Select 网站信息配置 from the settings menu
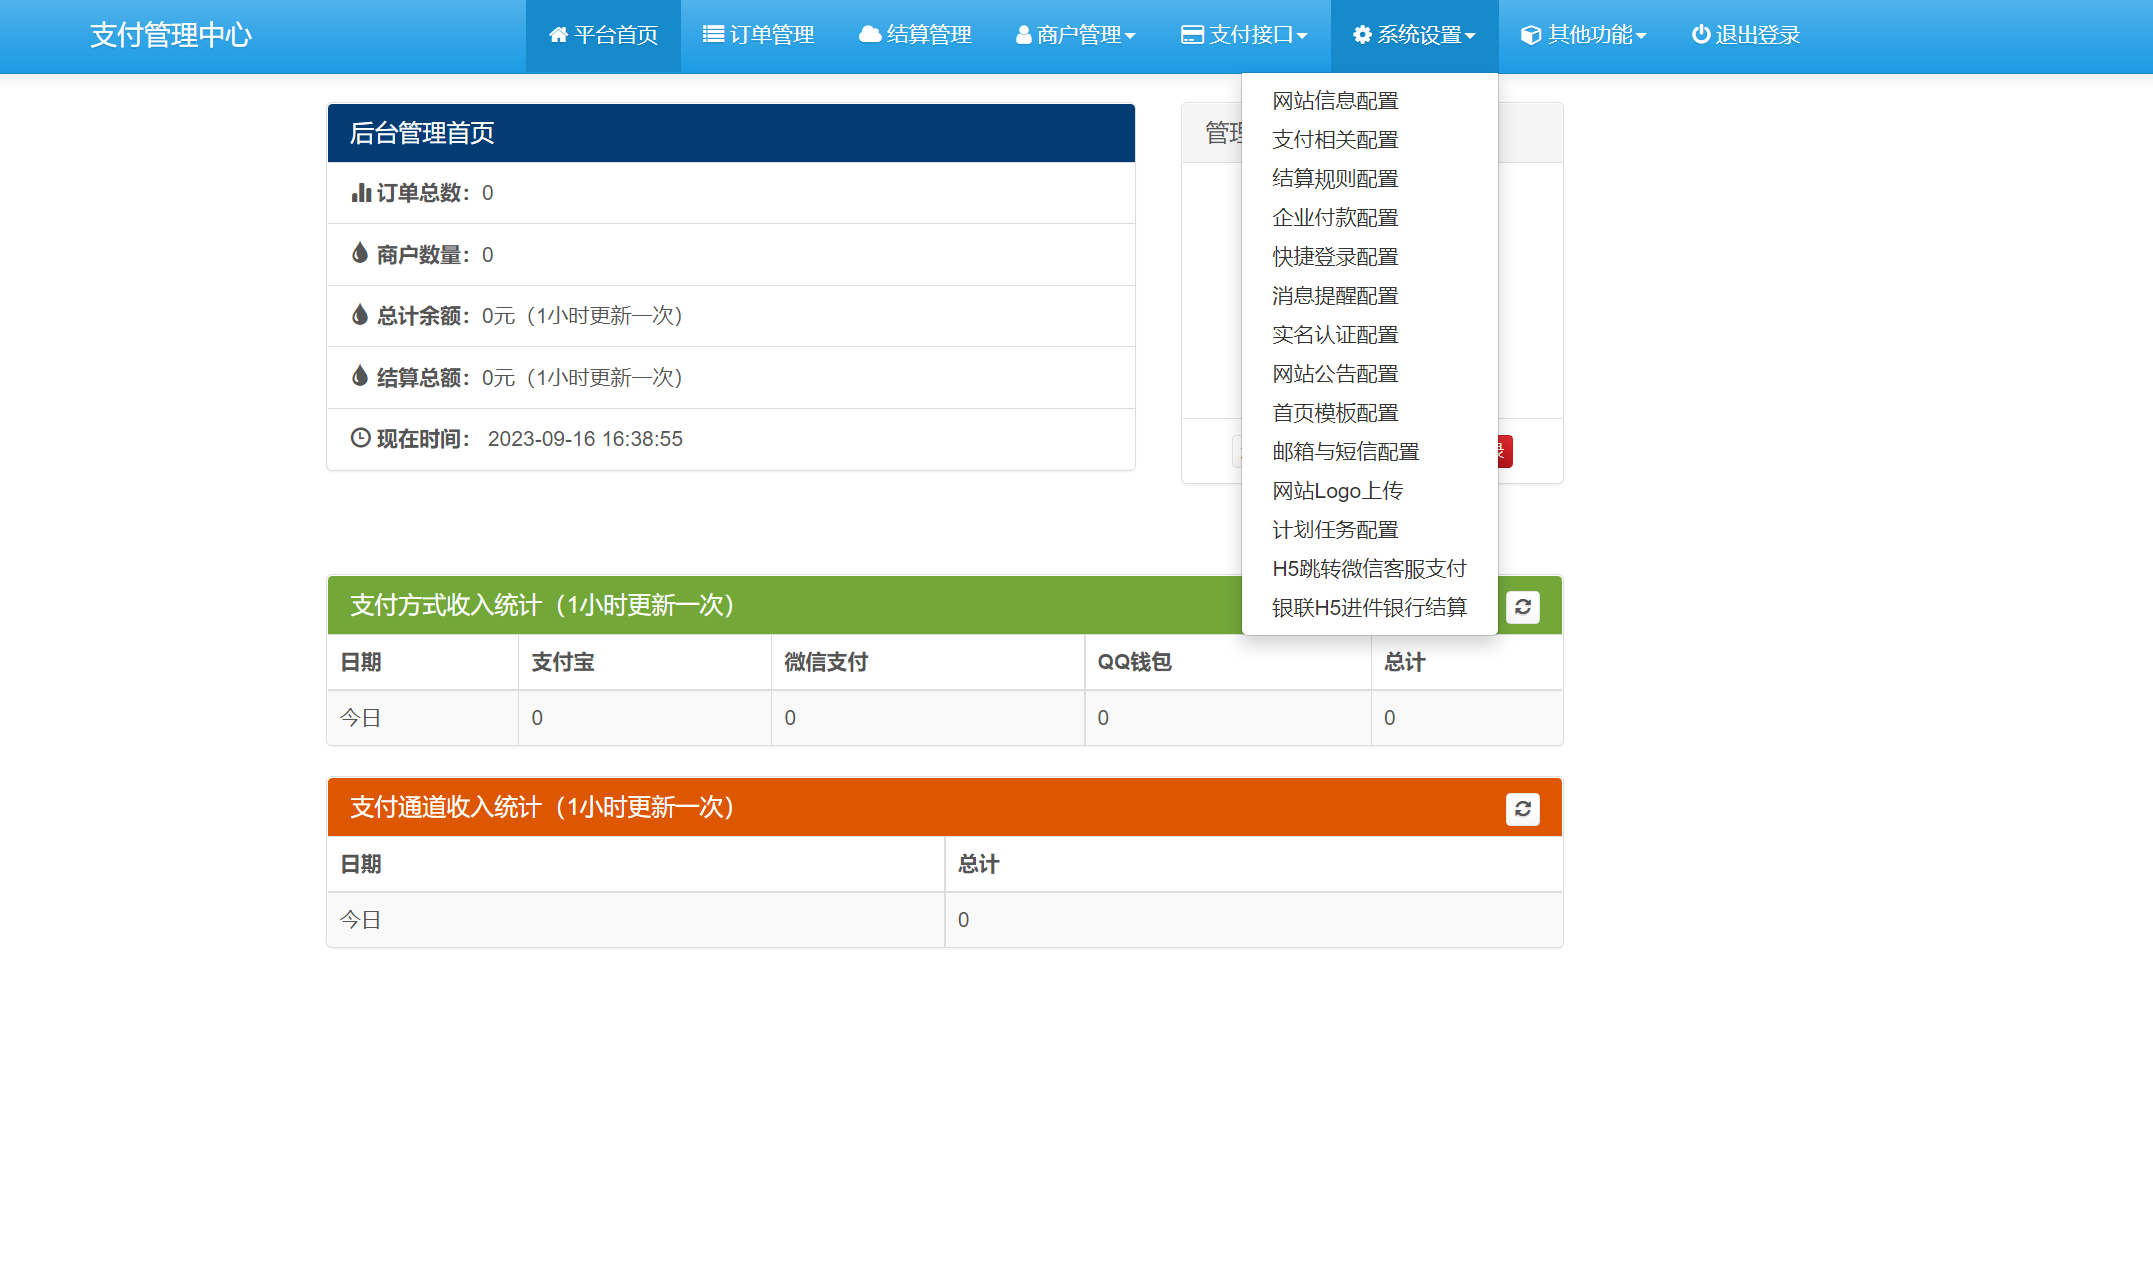 coord(1336,100)
